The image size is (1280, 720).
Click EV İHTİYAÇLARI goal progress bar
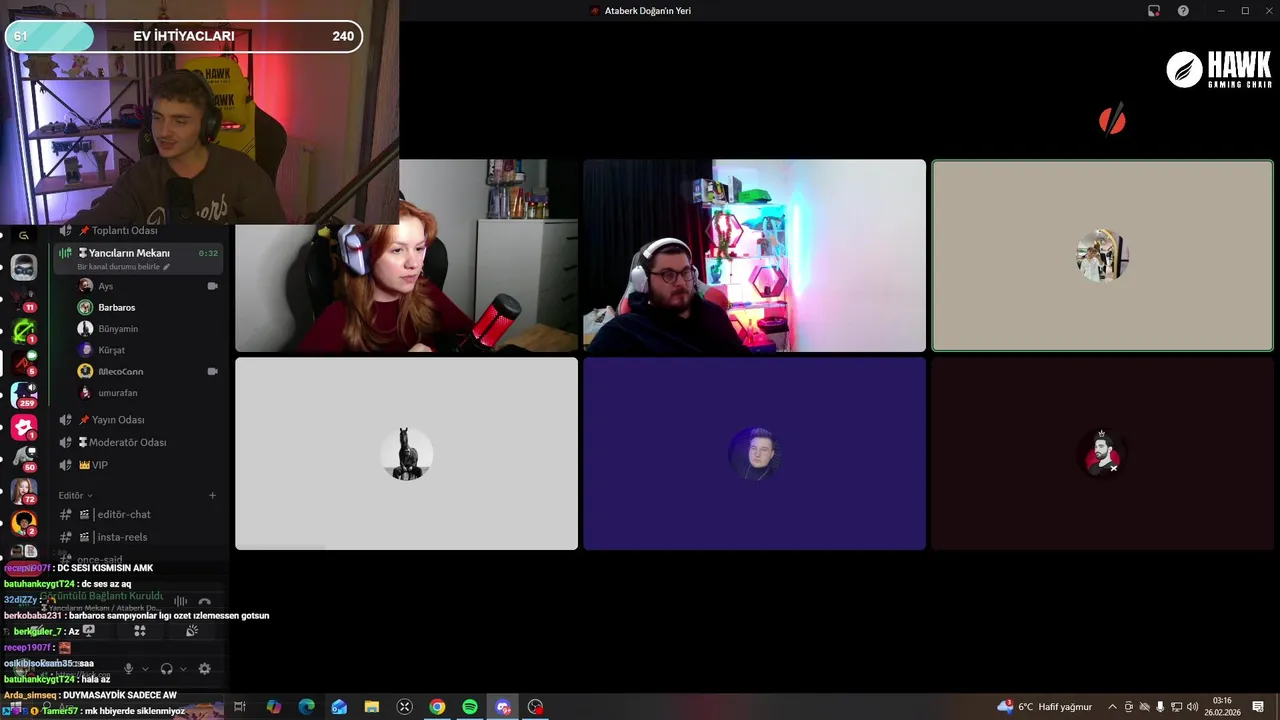(184, 36)
